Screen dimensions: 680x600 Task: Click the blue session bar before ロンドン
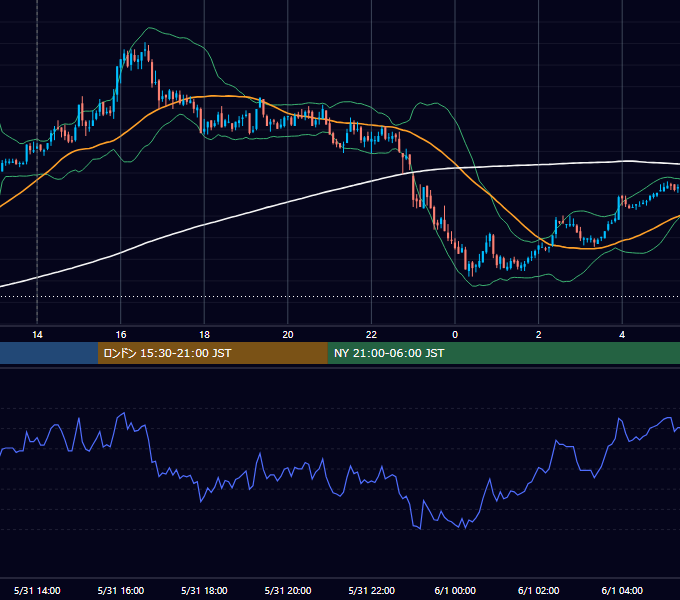pos(49,353)
